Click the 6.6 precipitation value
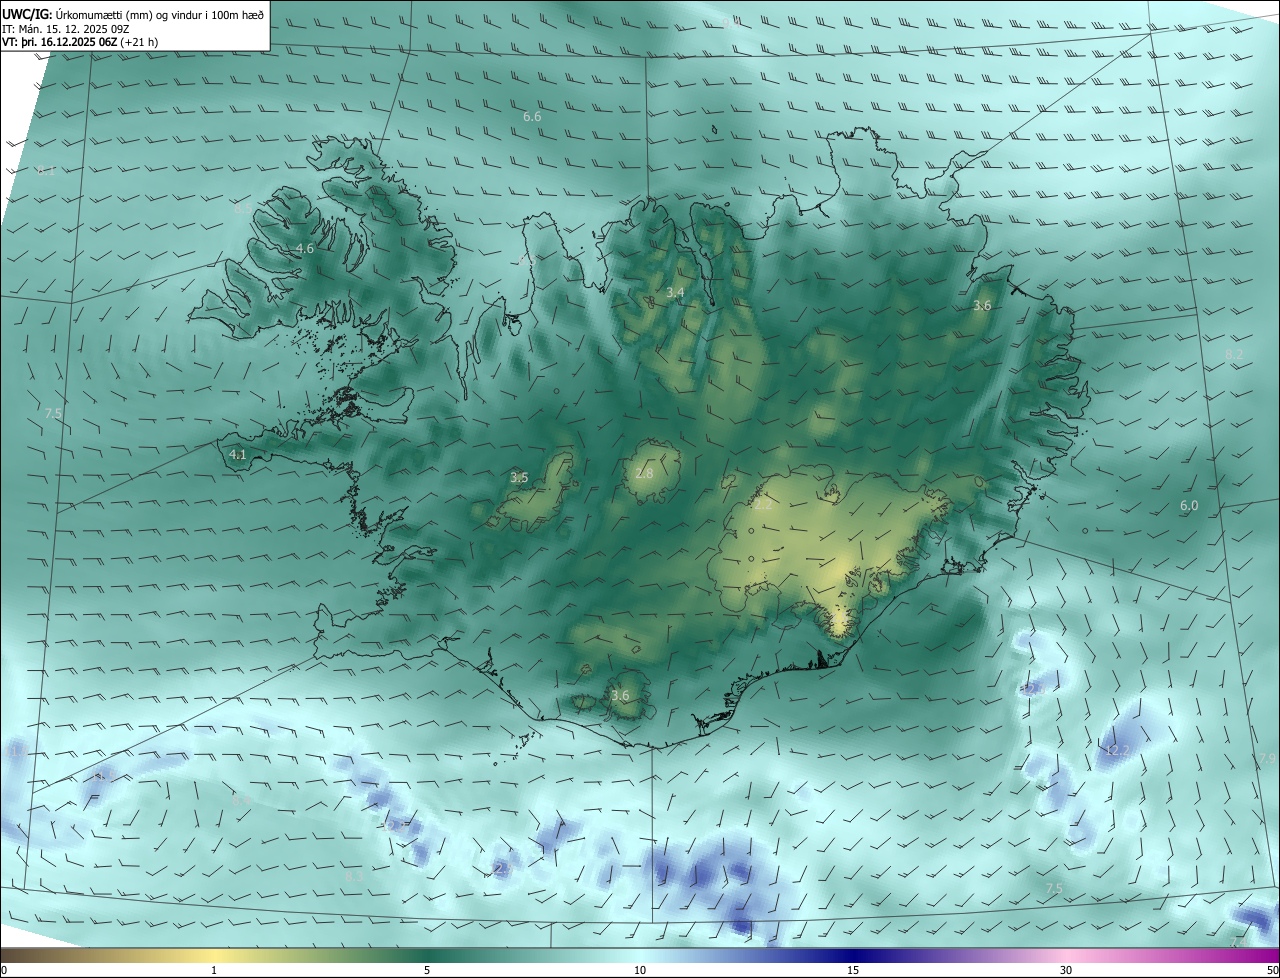The image size is (1280, 978). [x=532, y=117]
